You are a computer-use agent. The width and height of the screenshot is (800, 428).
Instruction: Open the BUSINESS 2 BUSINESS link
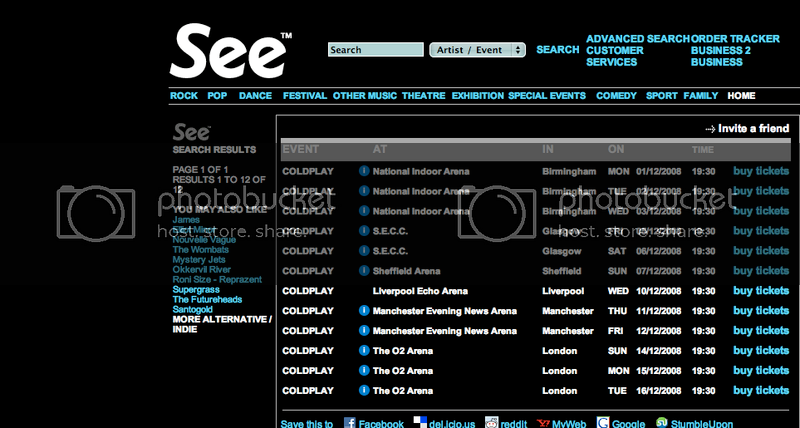tap(721, 56)
